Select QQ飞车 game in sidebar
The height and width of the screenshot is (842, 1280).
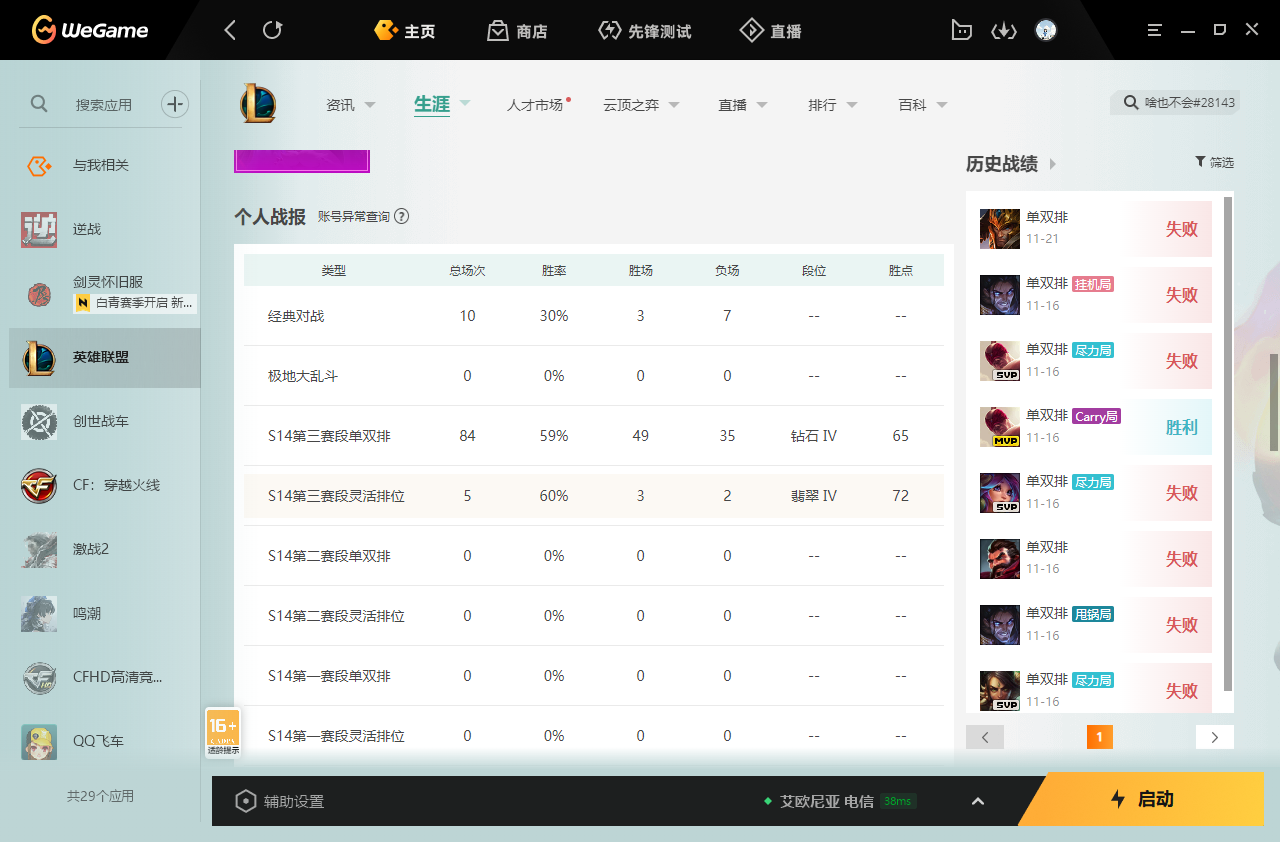(x=100, y=741)
